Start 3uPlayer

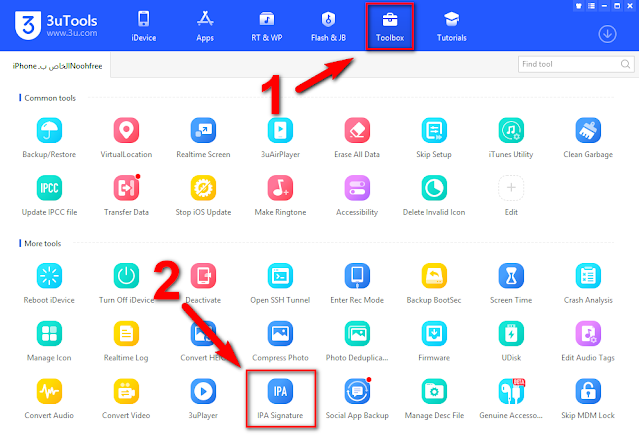tap(203, 391)
